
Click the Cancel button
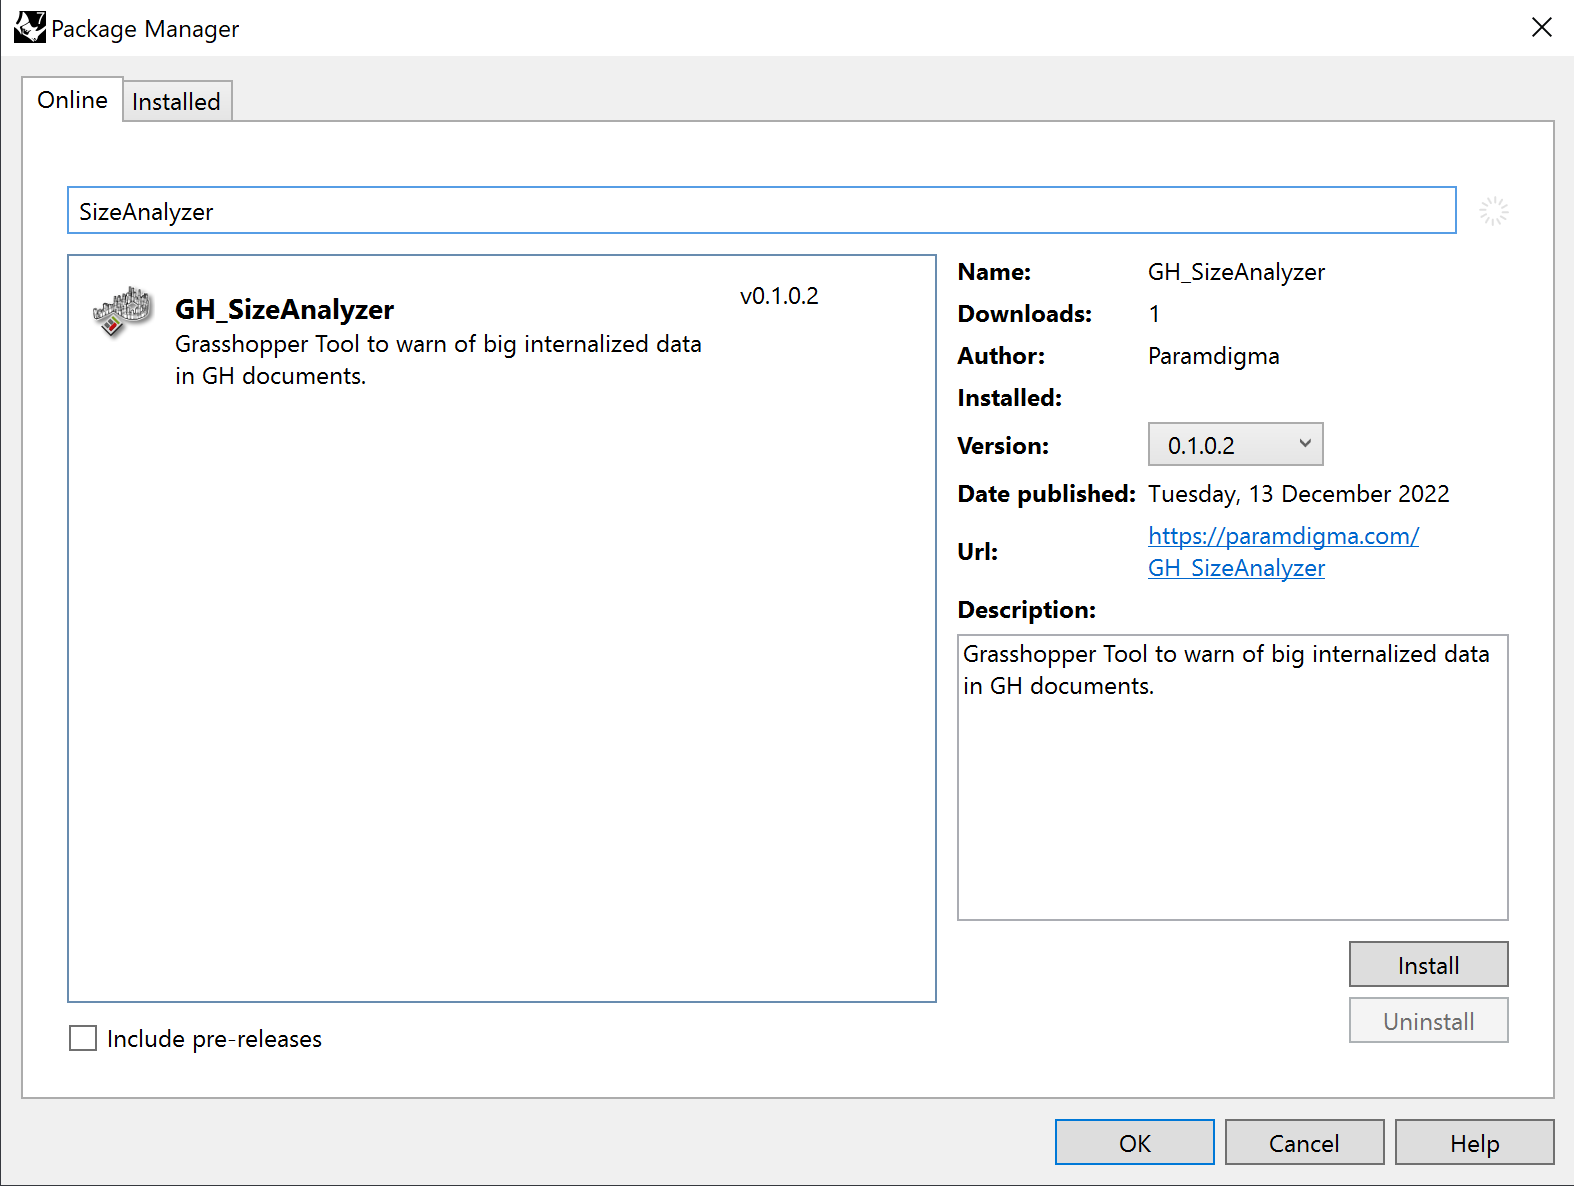click(1304, 1143)
